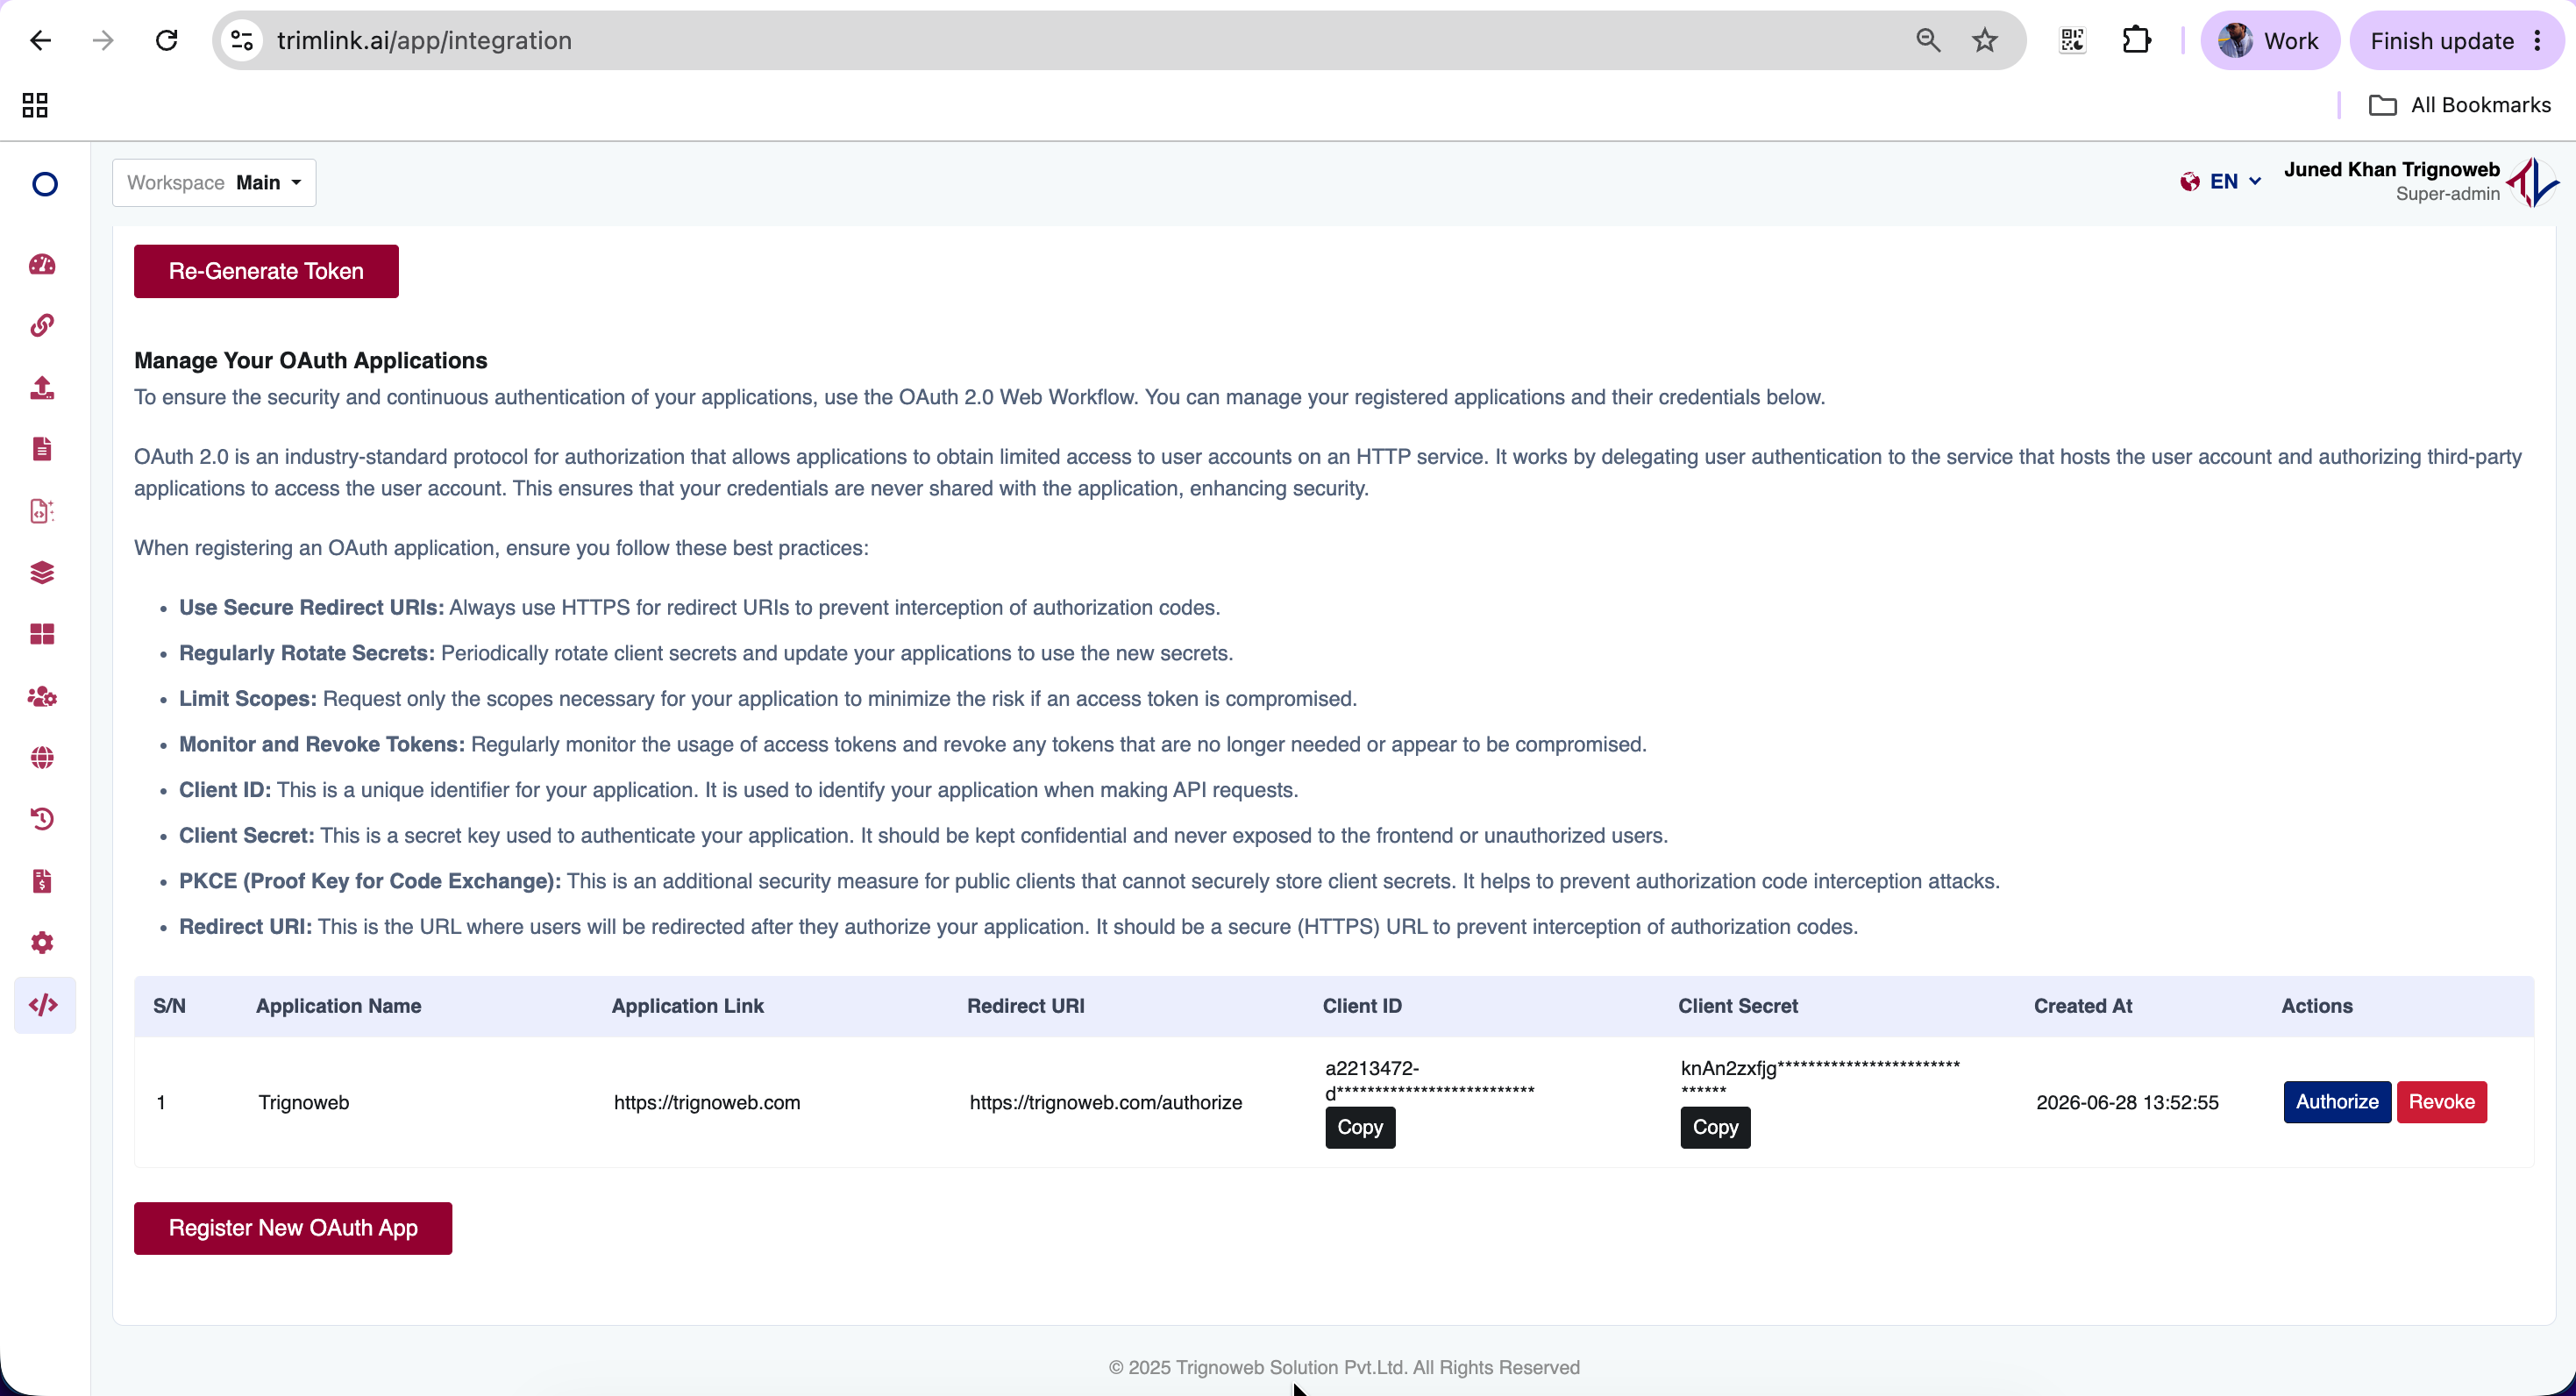Click the address bar URL trimlink.ai/app/integration
The image size is (2576, 1396).
tap(424, 40)
